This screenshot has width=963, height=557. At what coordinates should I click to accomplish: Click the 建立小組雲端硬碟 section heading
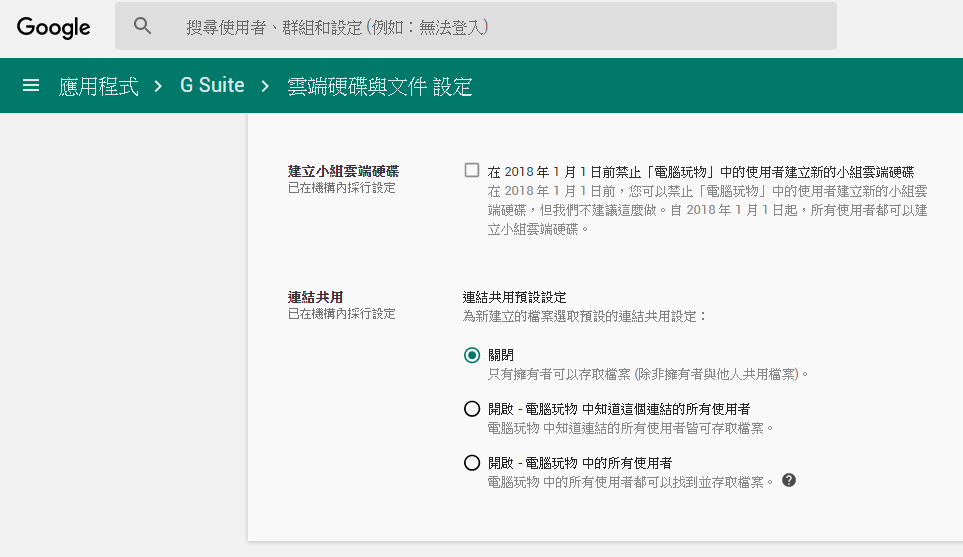point(343,171)
